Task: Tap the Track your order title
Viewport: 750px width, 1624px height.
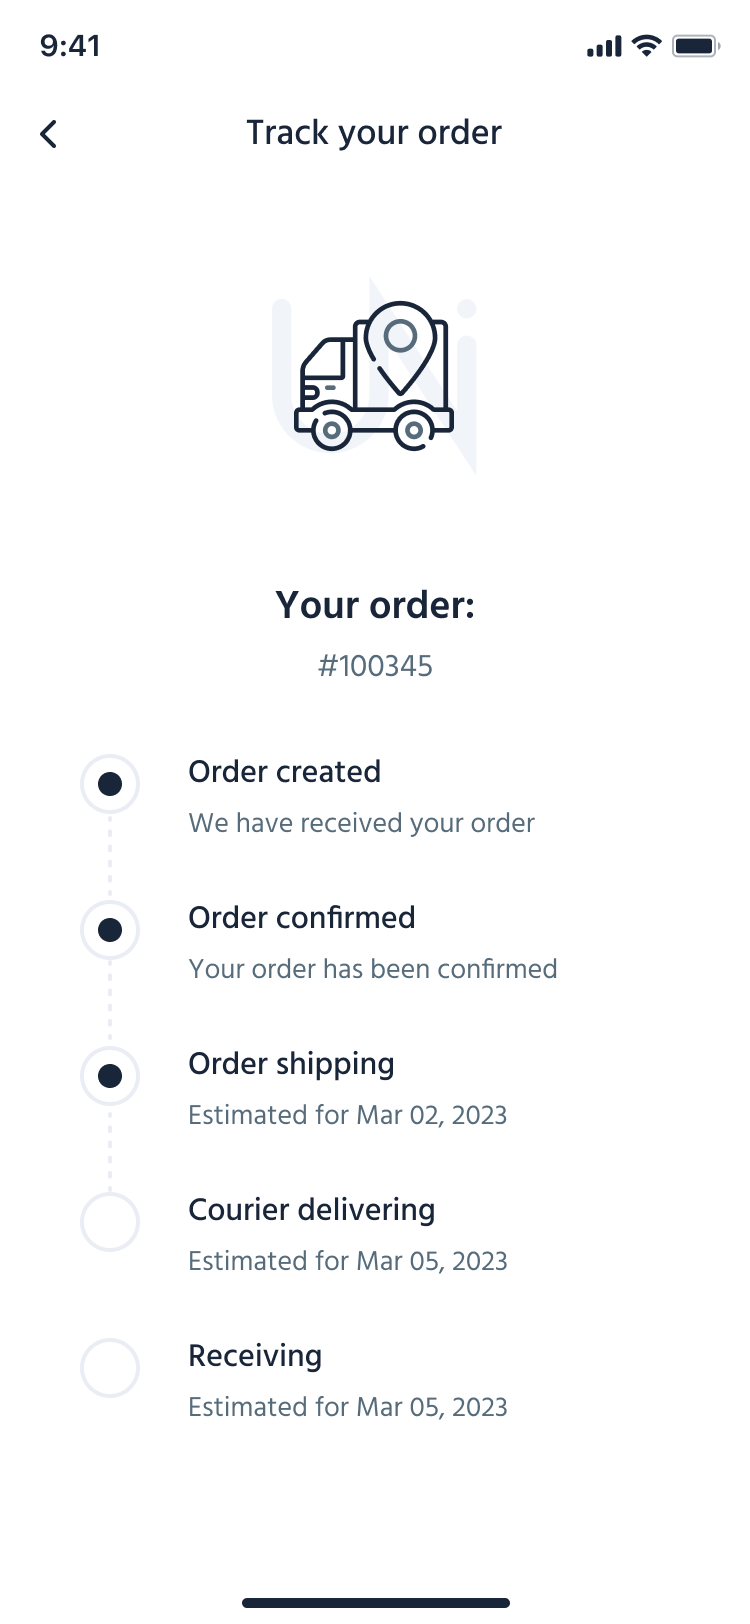Action: pyautogui.click(x=374, y=133)
